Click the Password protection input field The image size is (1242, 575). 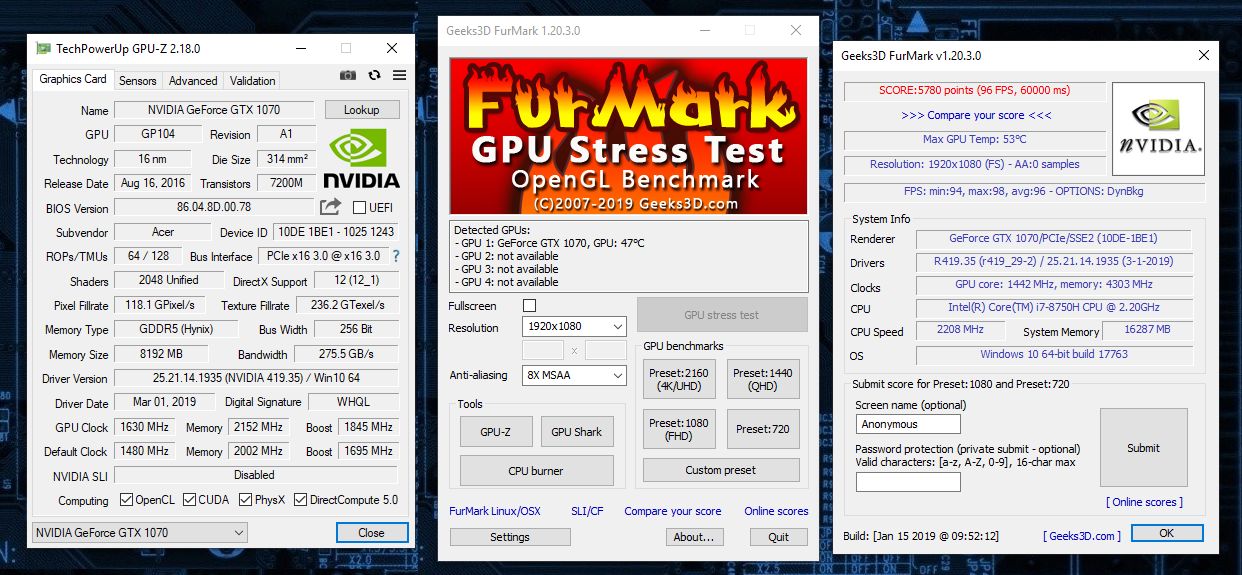(908, 482)
